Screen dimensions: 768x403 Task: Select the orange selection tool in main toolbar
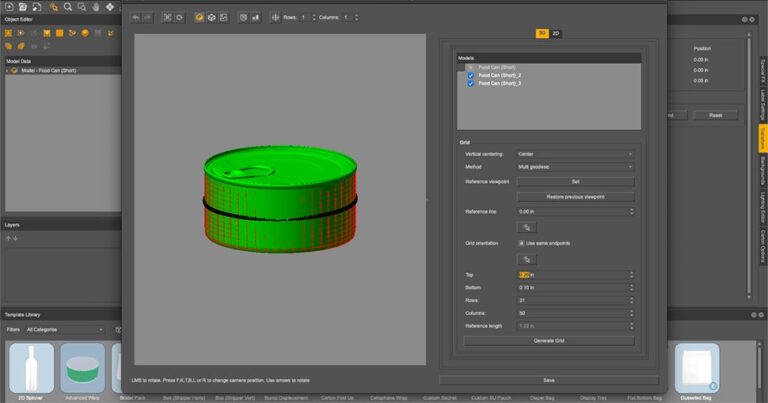54,7
